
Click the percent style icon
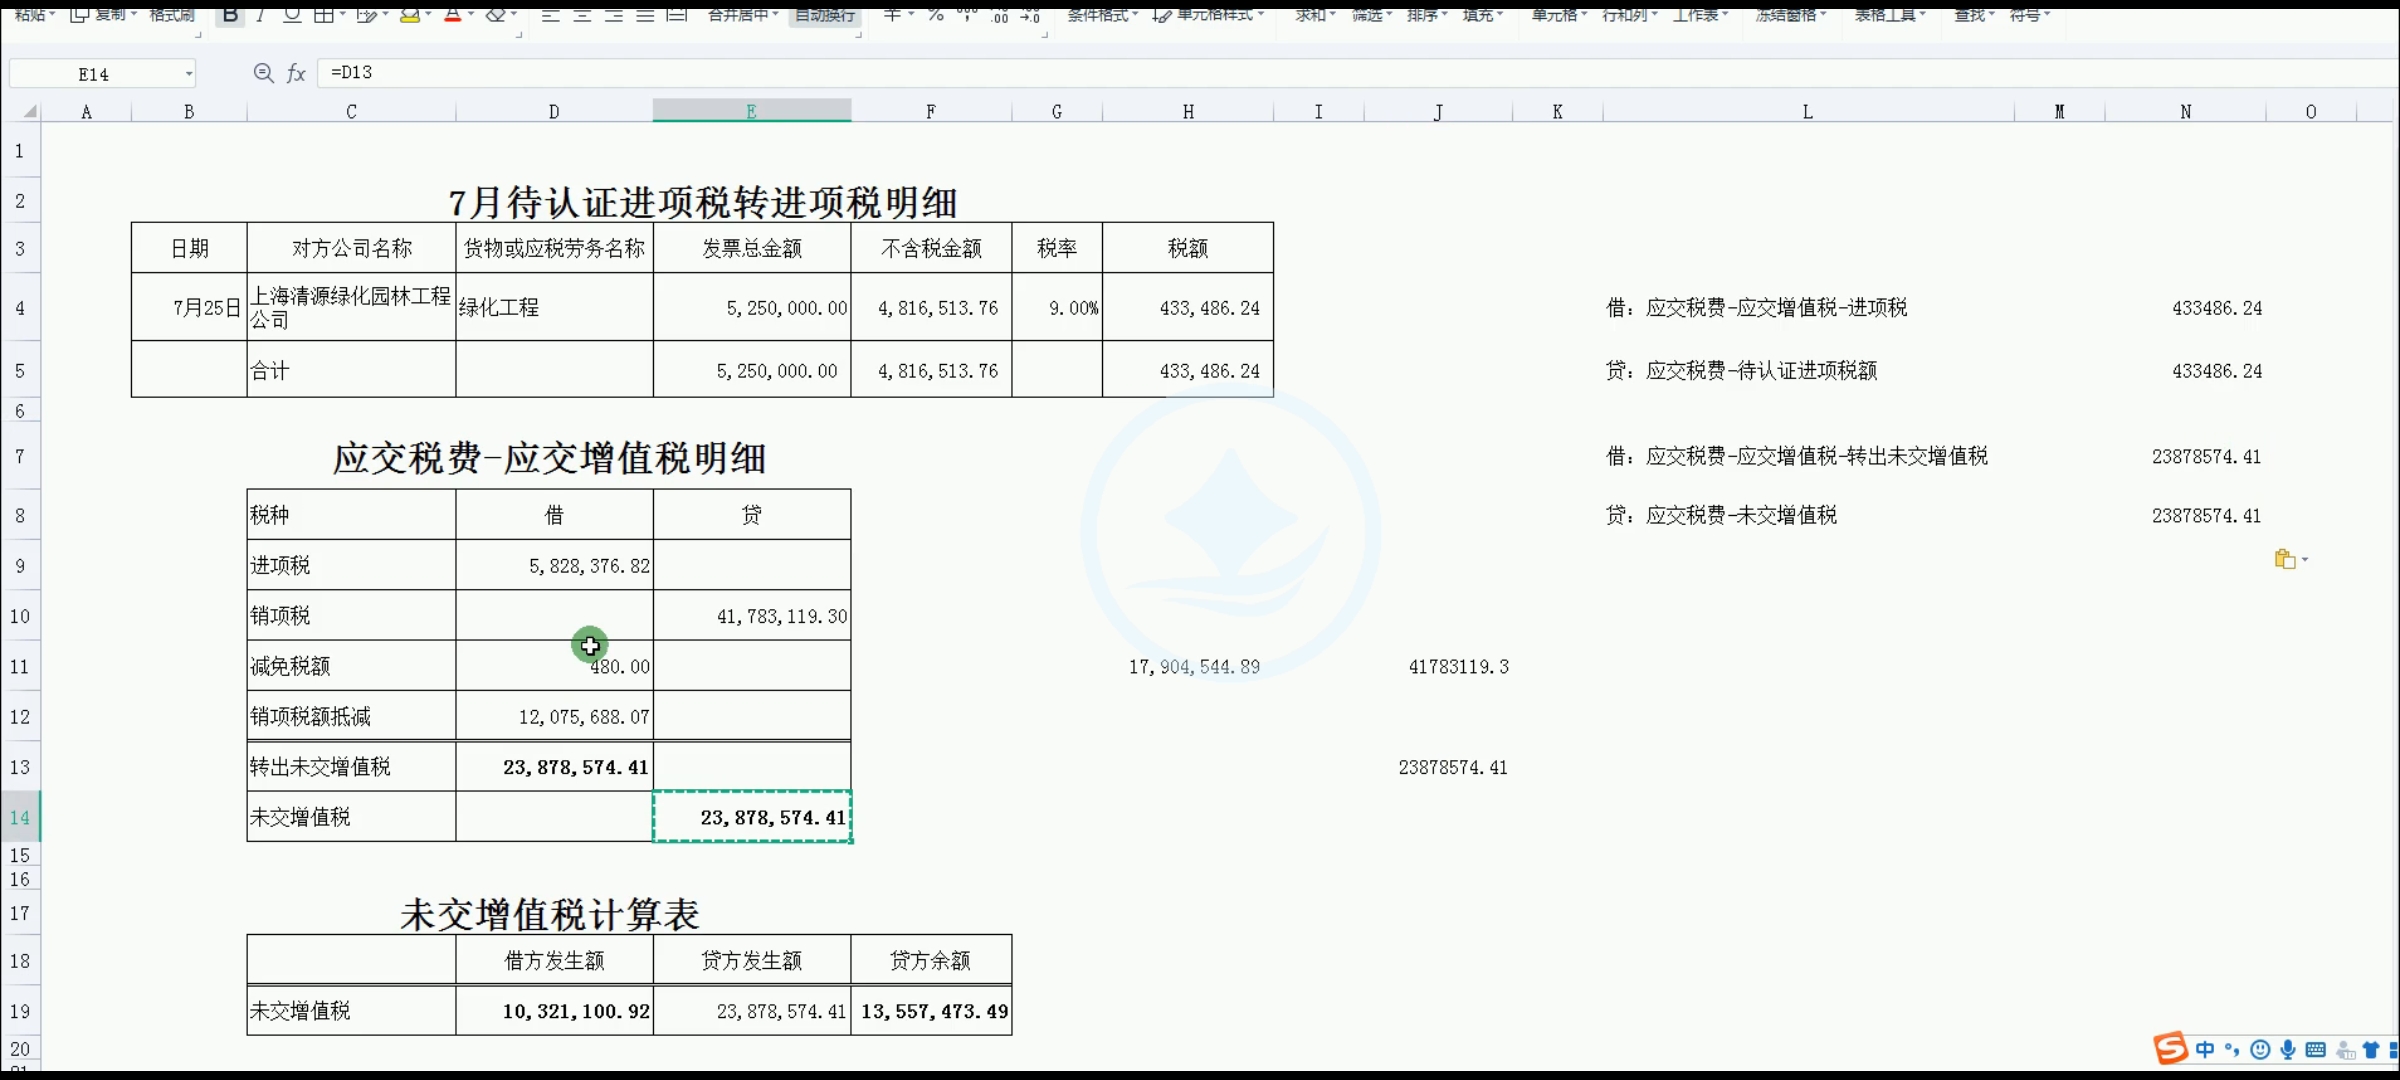tap(935, 14)
